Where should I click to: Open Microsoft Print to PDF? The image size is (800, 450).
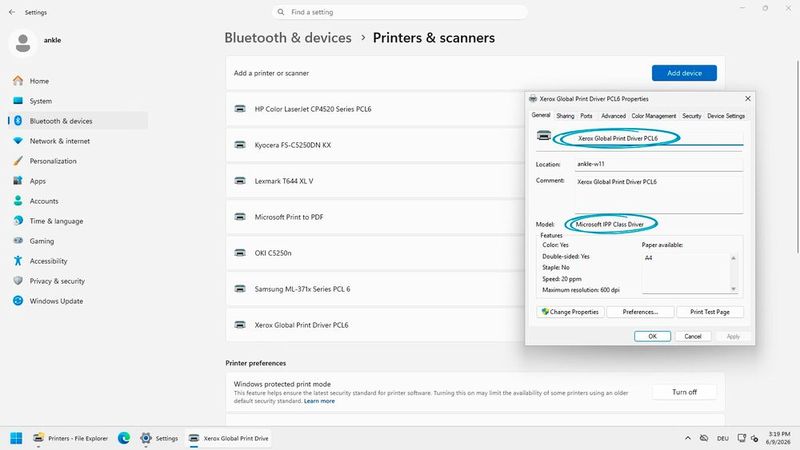375,217
